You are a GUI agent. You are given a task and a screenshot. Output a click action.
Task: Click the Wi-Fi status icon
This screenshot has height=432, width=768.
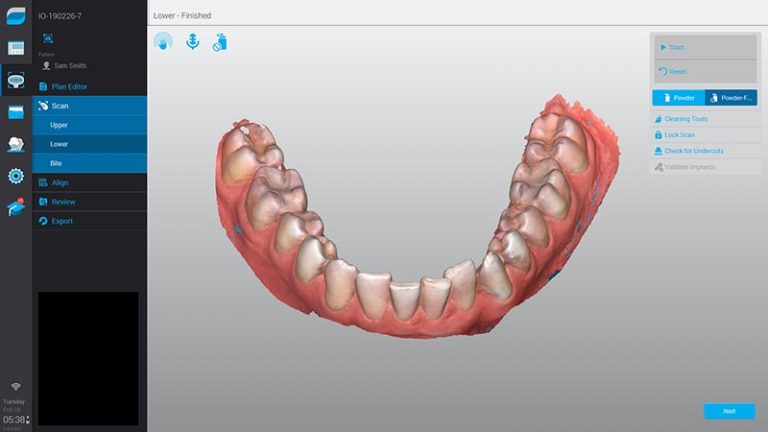(16, 386)
